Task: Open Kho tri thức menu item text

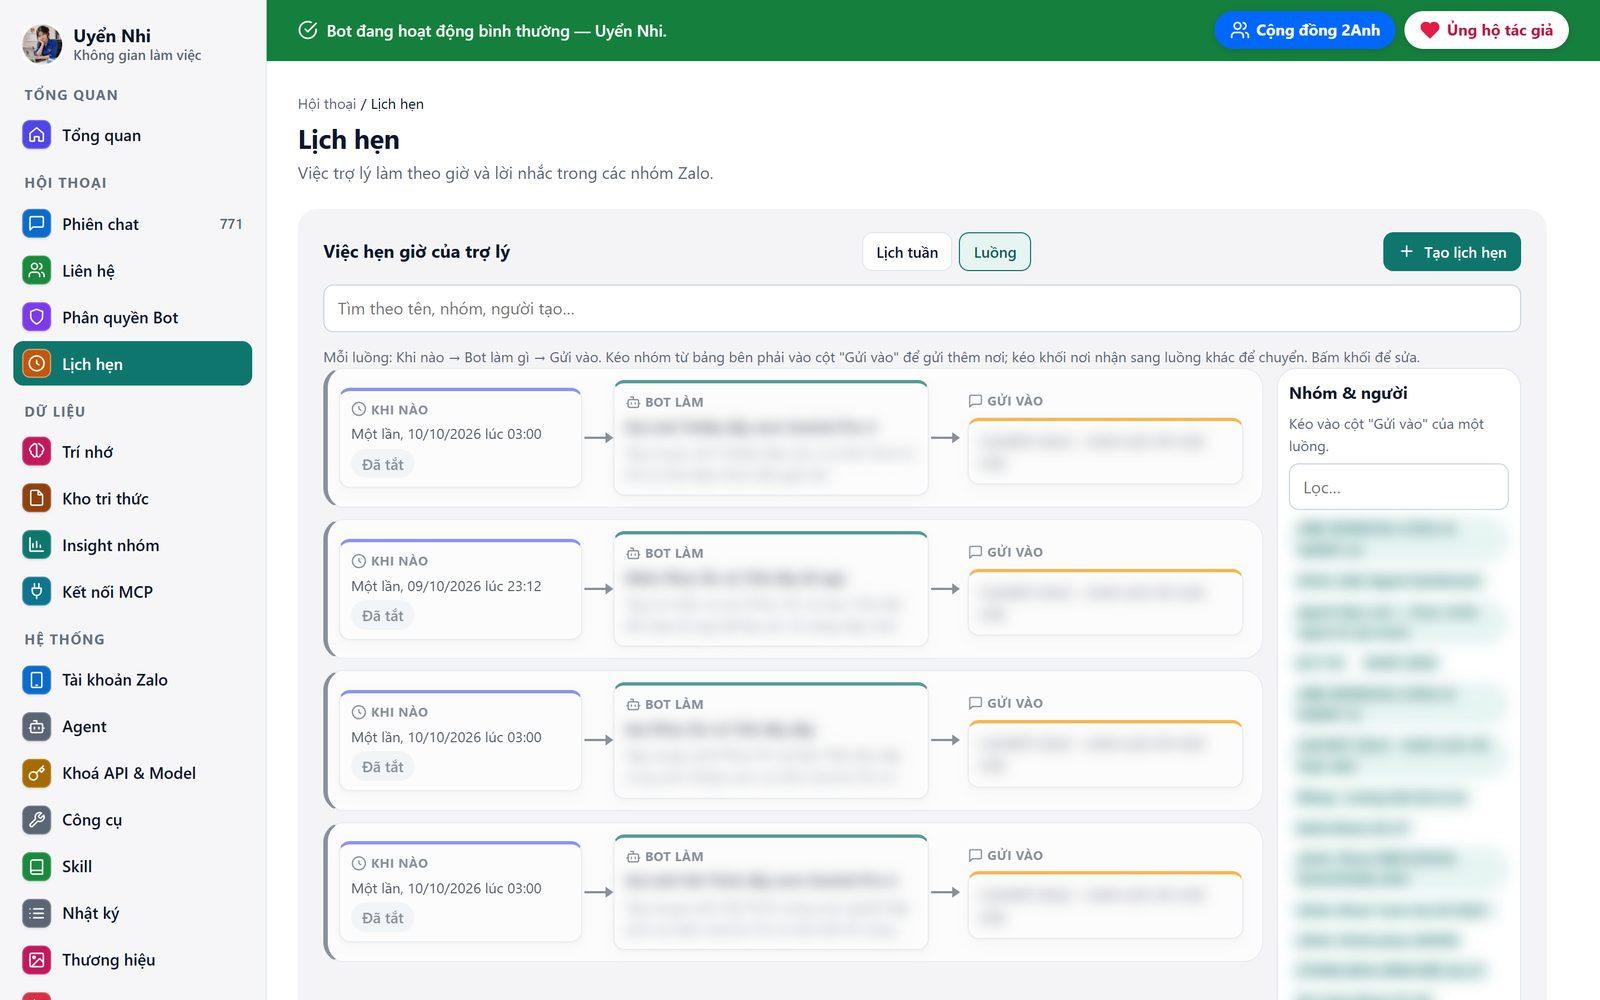Action: tap(105, 498)
